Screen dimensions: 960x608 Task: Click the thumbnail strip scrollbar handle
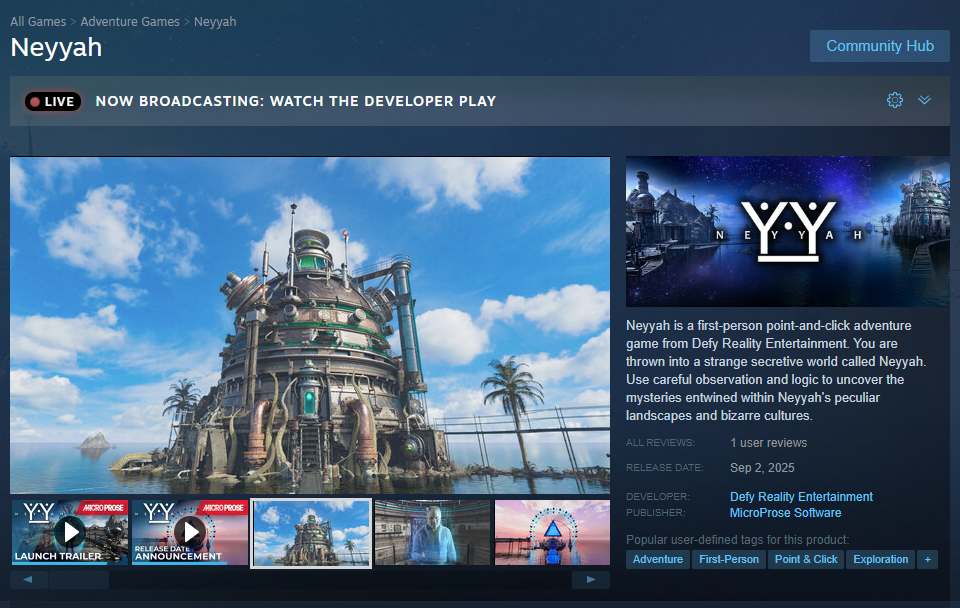[x=79, y=579]
